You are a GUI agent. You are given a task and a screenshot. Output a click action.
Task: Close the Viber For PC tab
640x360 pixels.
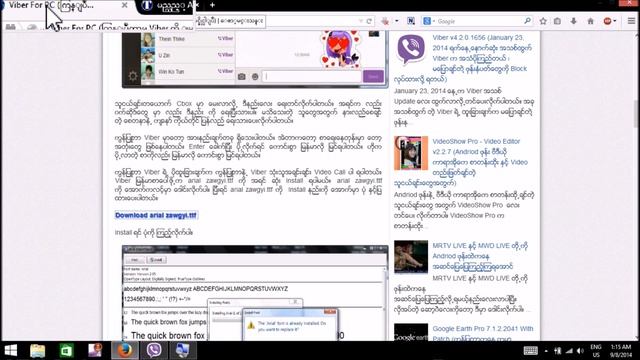coord(124,5)
